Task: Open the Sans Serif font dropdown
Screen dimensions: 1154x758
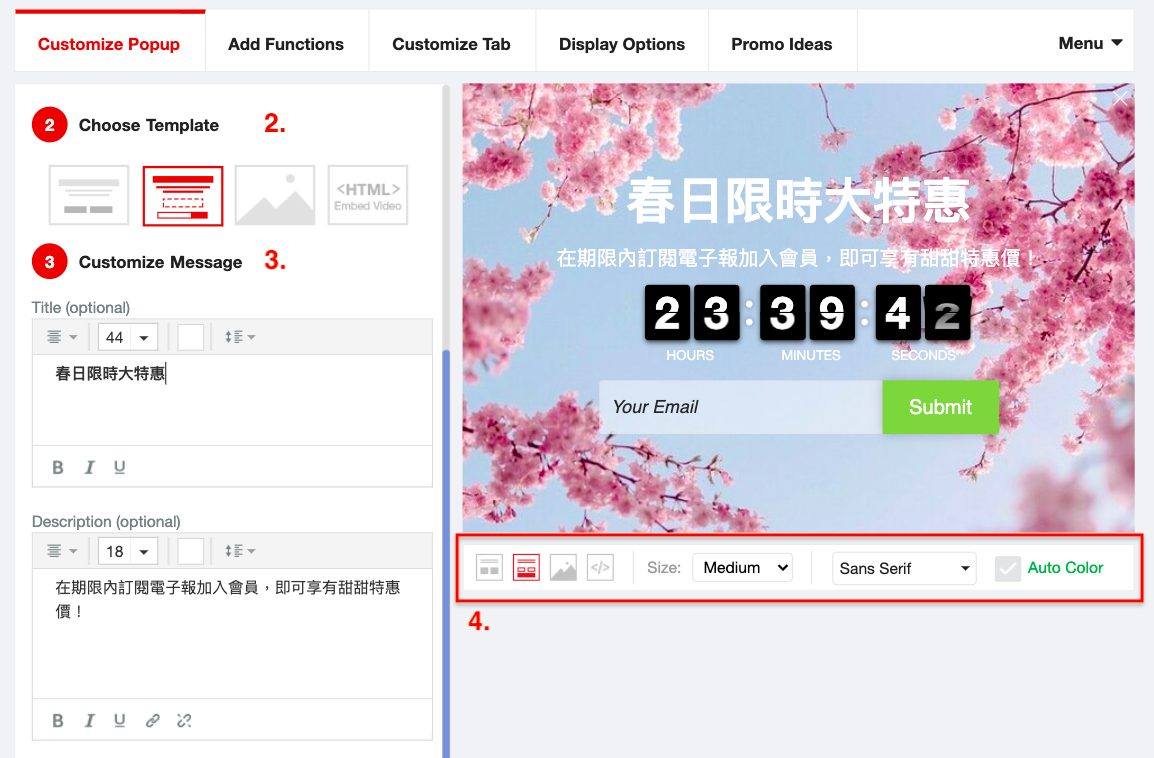Action: pyautogui.click(x=904, y=568)
